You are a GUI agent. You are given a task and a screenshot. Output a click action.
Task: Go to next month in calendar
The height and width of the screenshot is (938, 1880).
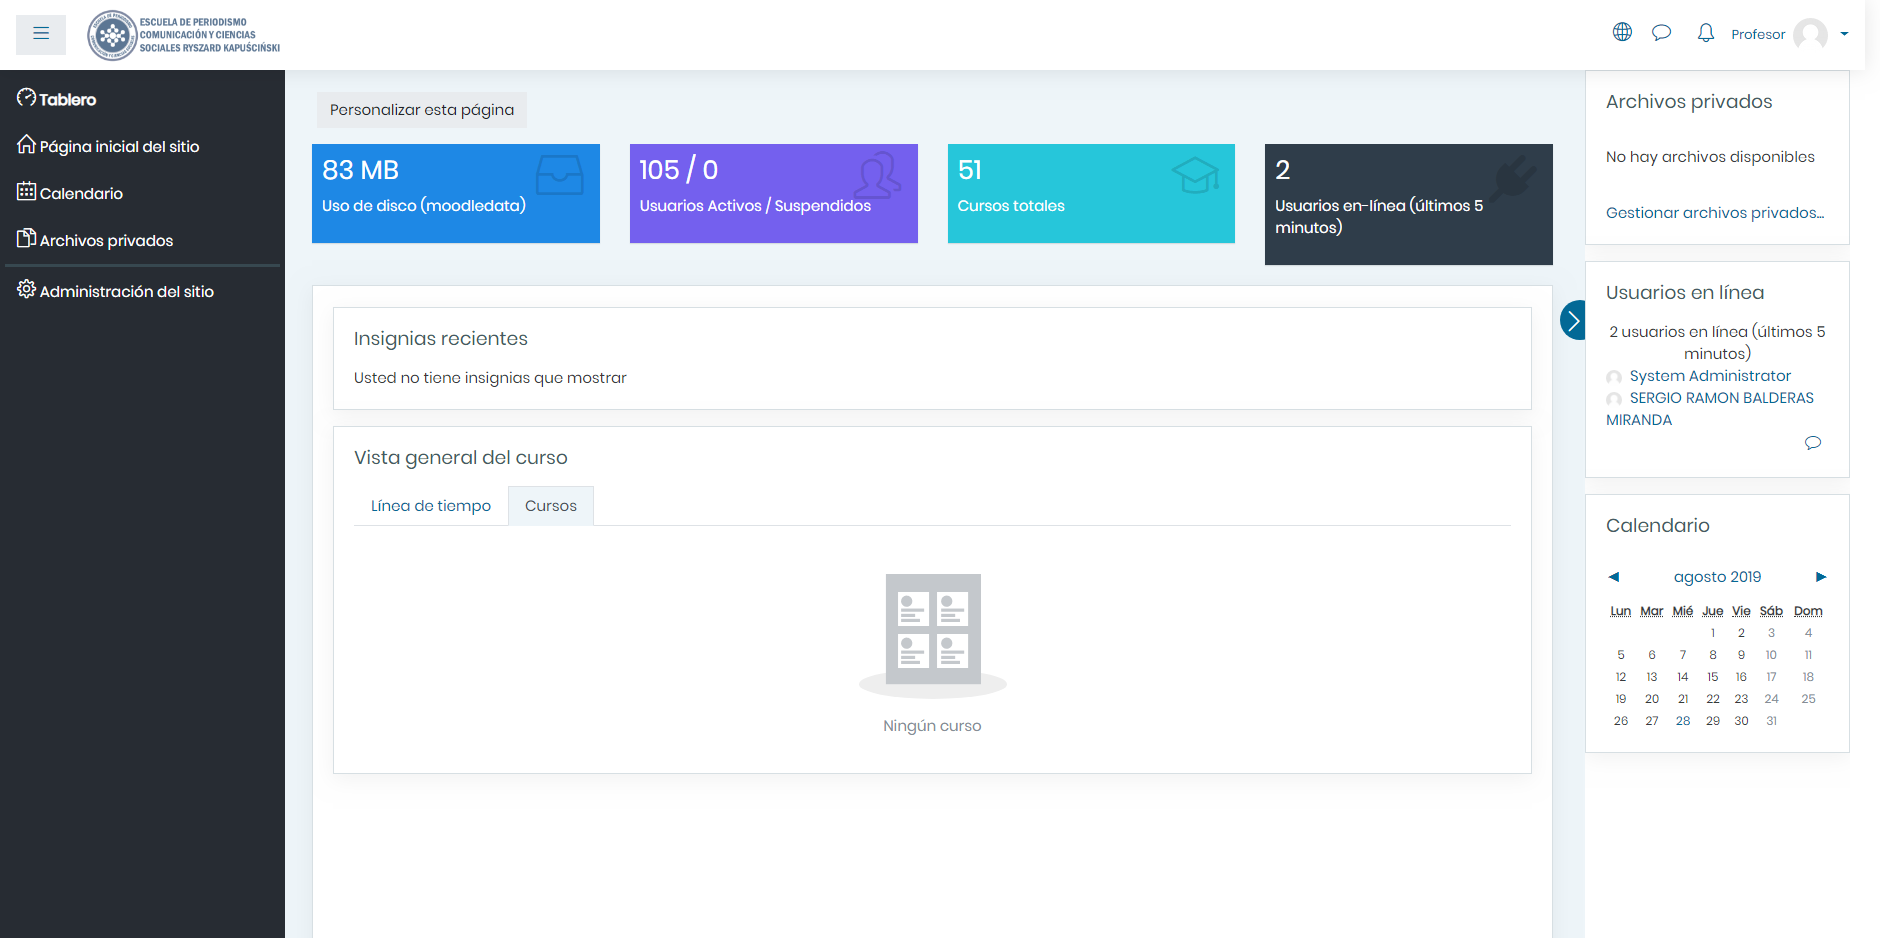click(1821, 577)
